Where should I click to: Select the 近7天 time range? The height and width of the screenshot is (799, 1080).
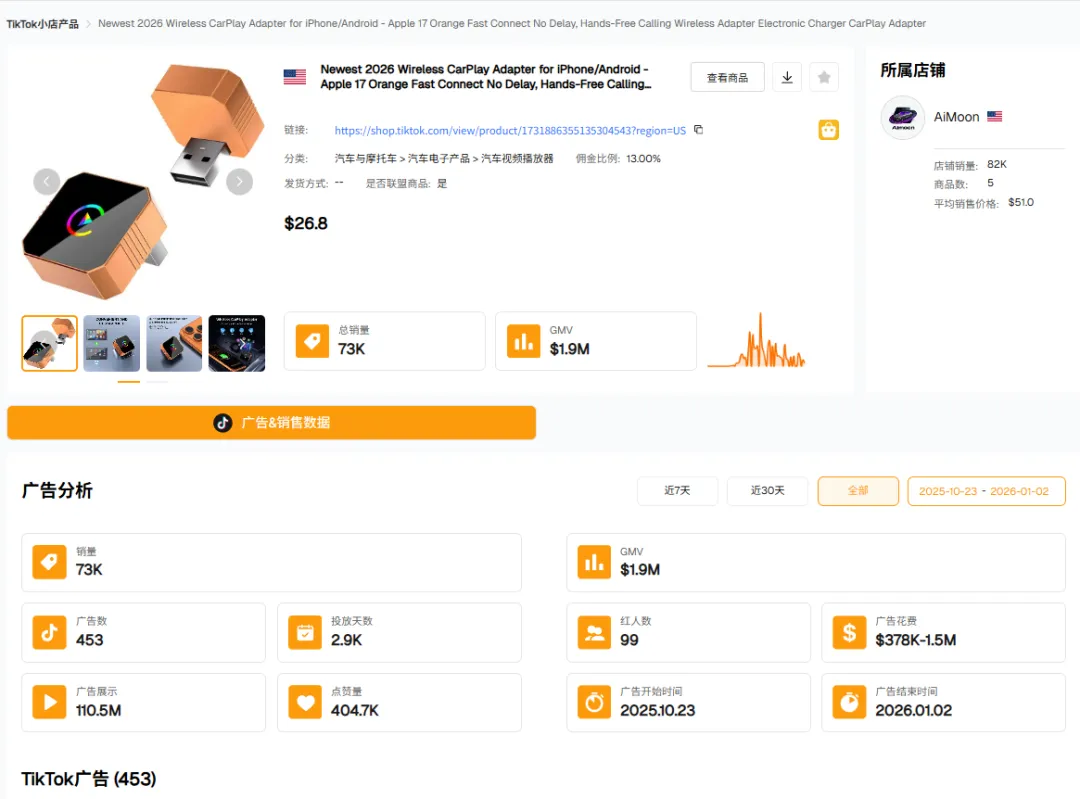coord(677,490)
